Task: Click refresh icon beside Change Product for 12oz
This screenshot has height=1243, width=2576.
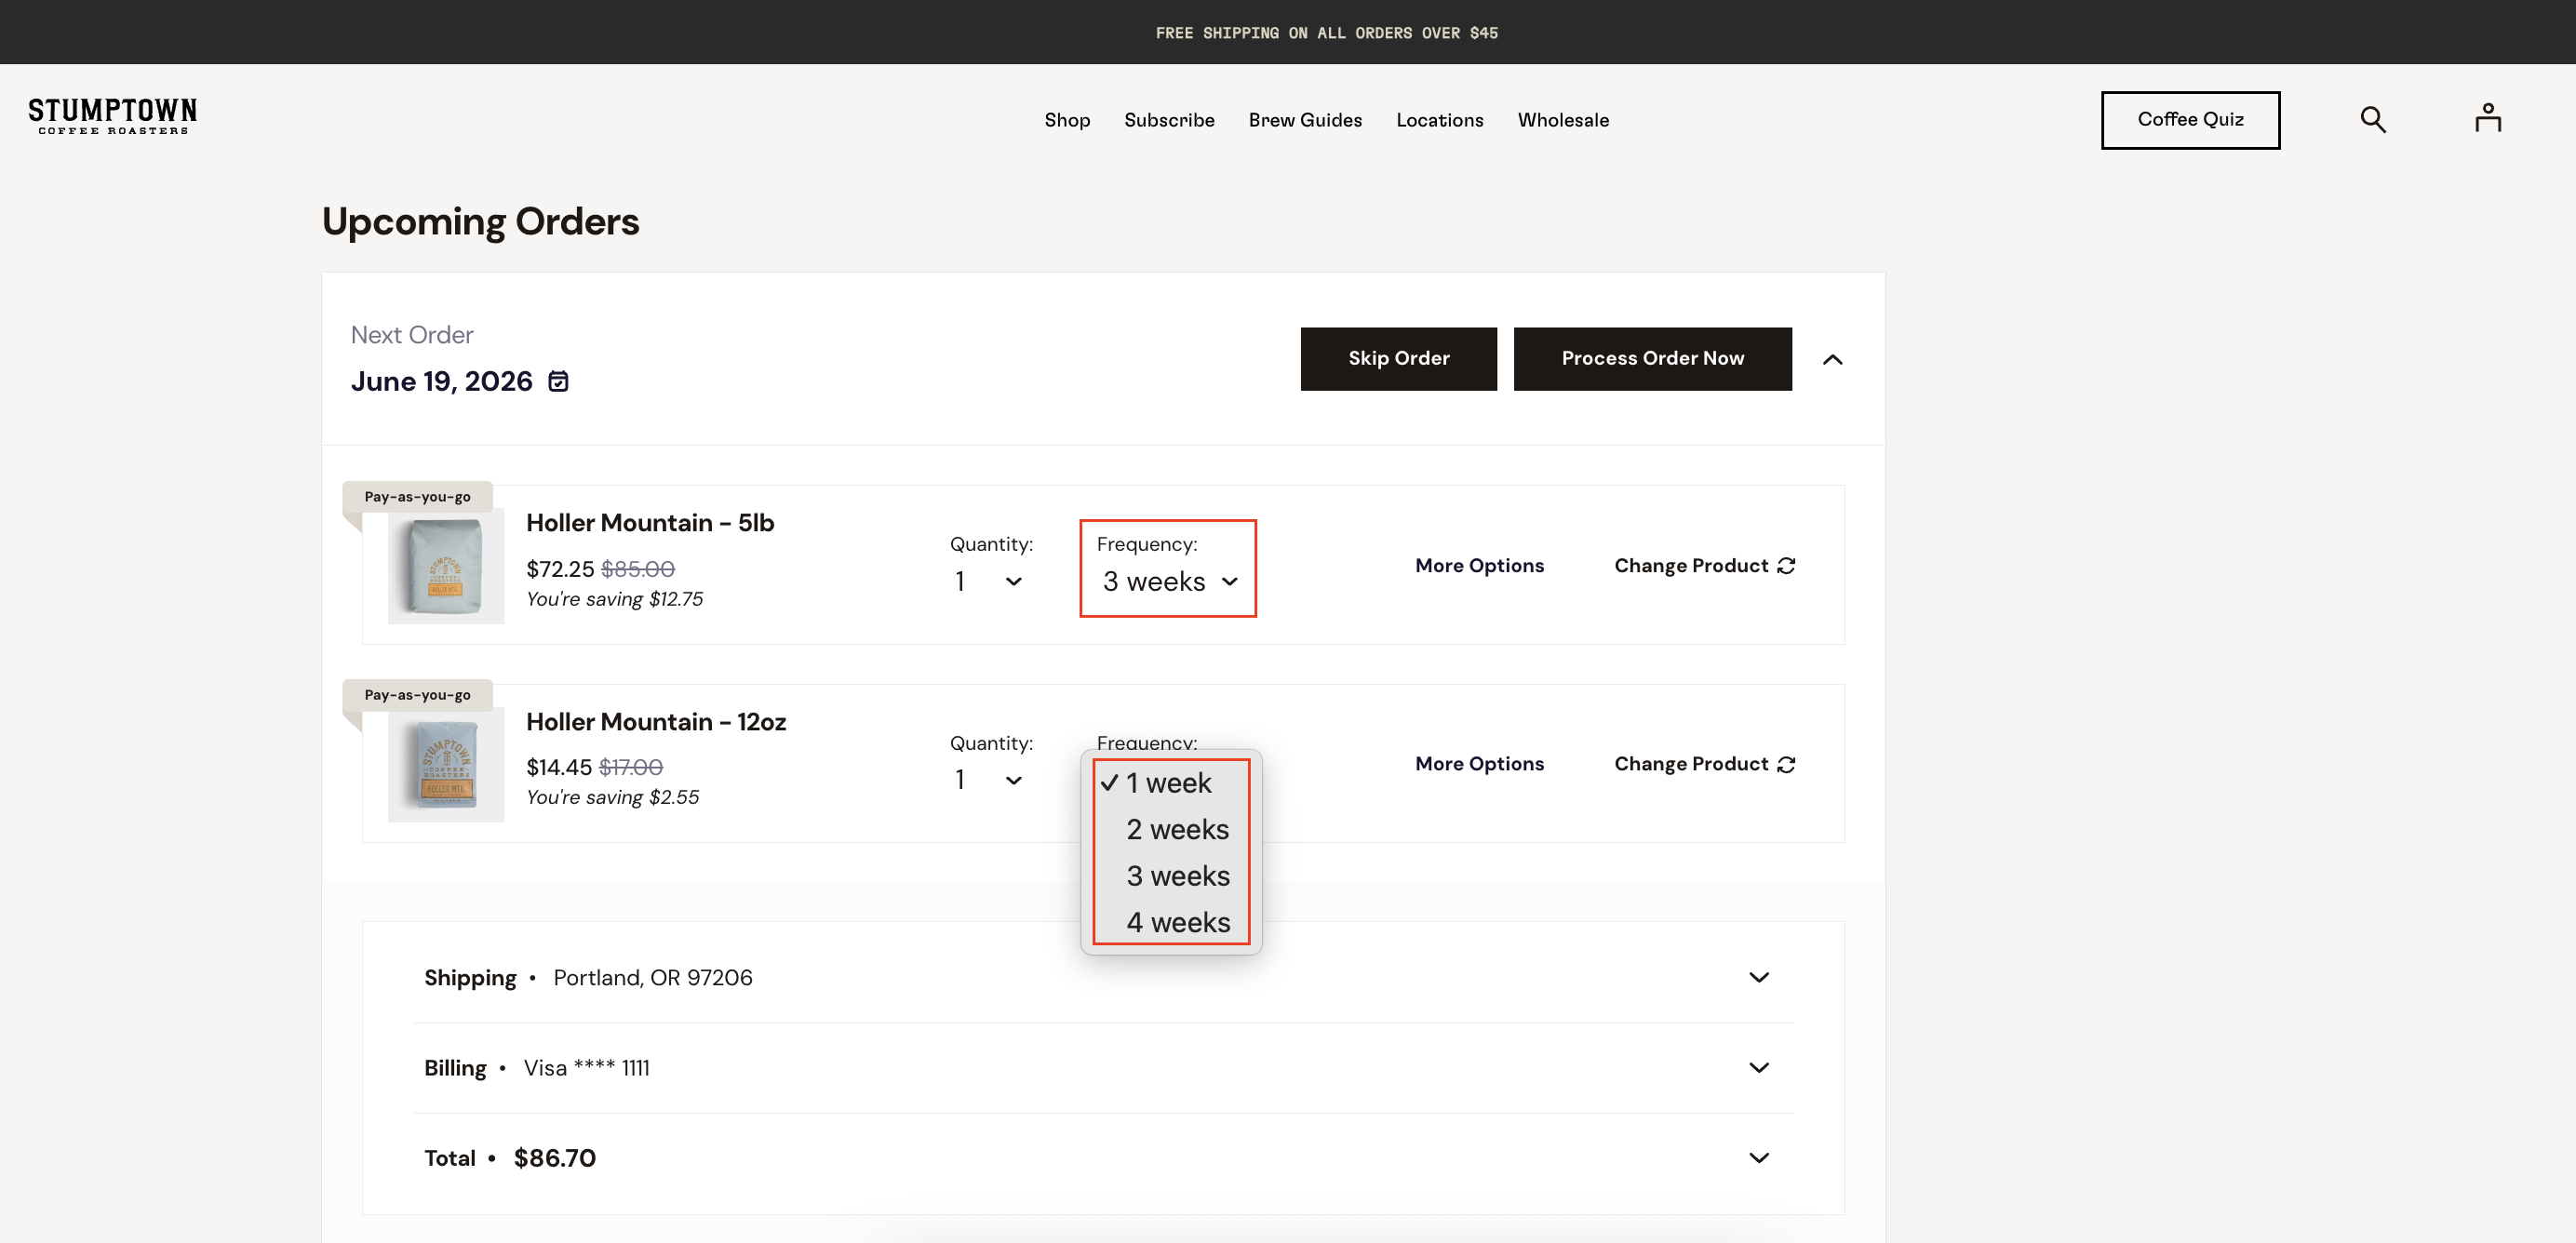Action: point(1787,764)
